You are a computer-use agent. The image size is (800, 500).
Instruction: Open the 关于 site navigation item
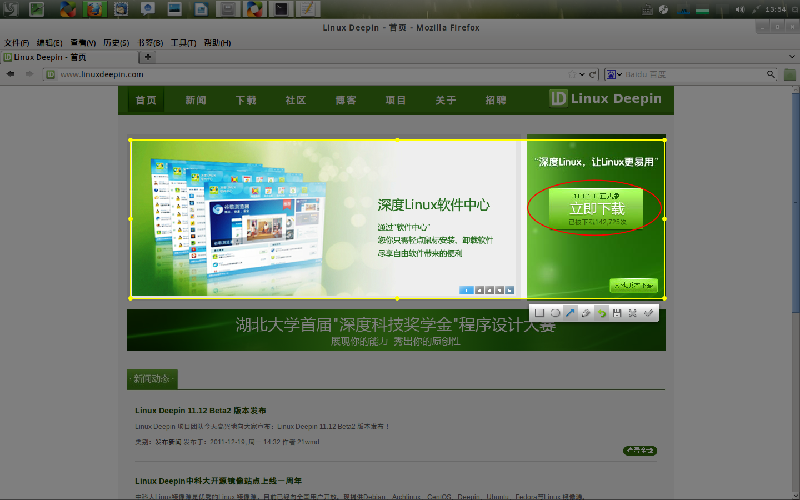tap(446, 100)
